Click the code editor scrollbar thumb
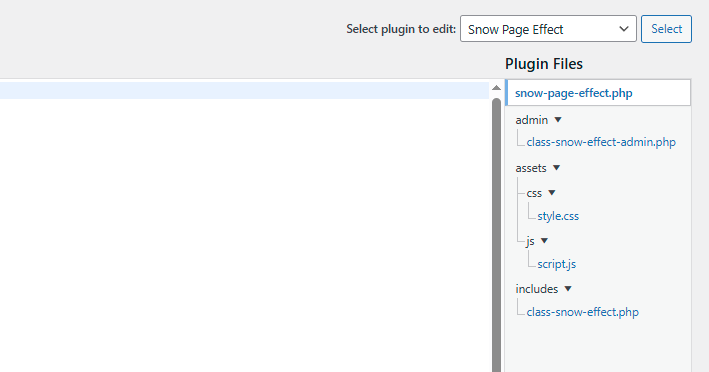Viewport: 709px width, 372px height. [x=496, y=235]
